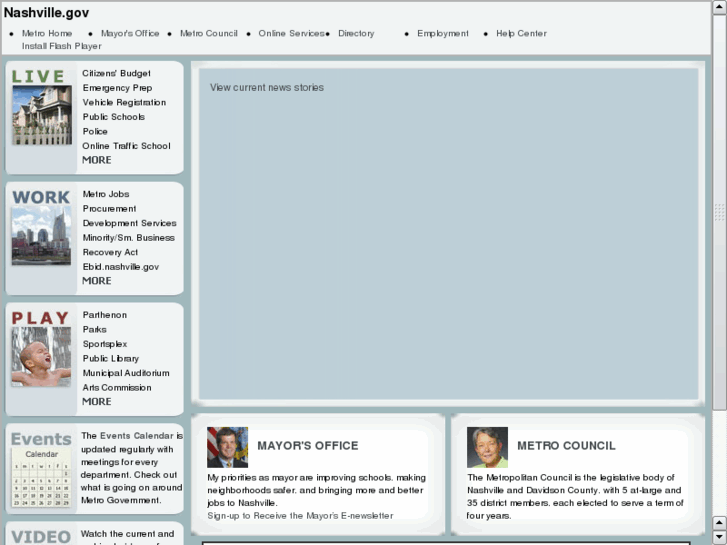727x545 pixels.
Task: Select Online Services in navigation bar
Action: [292, 33]
